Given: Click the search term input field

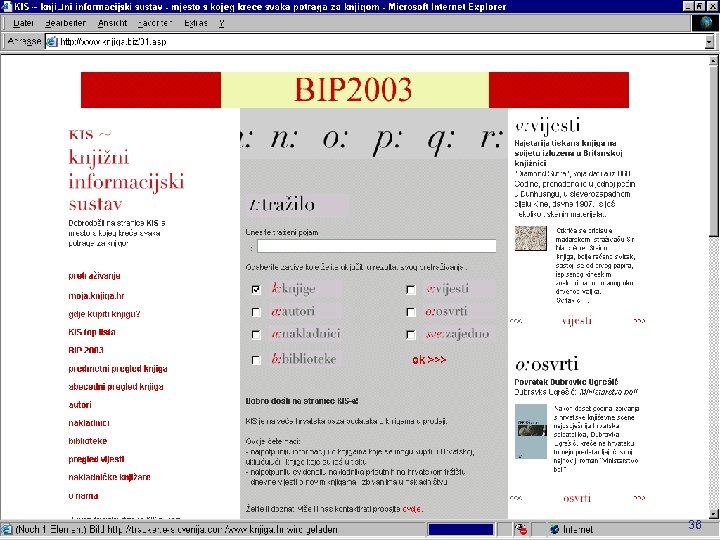Looking at the screenshot, I should [x=377, y=246].
